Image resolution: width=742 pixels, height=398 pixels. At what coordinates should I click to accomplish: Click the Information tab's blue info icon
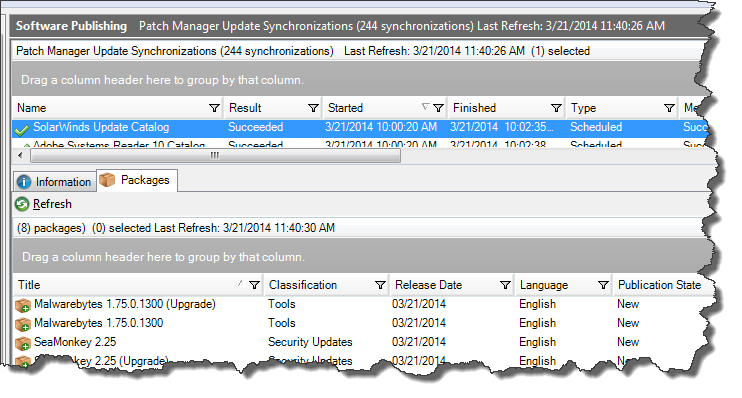(x=24, y=182)
